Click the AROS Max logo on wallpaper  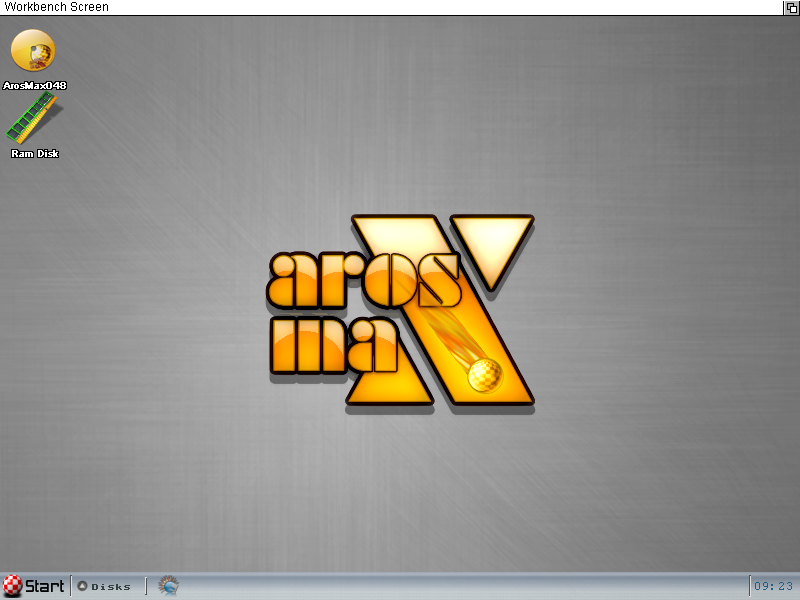401,310
